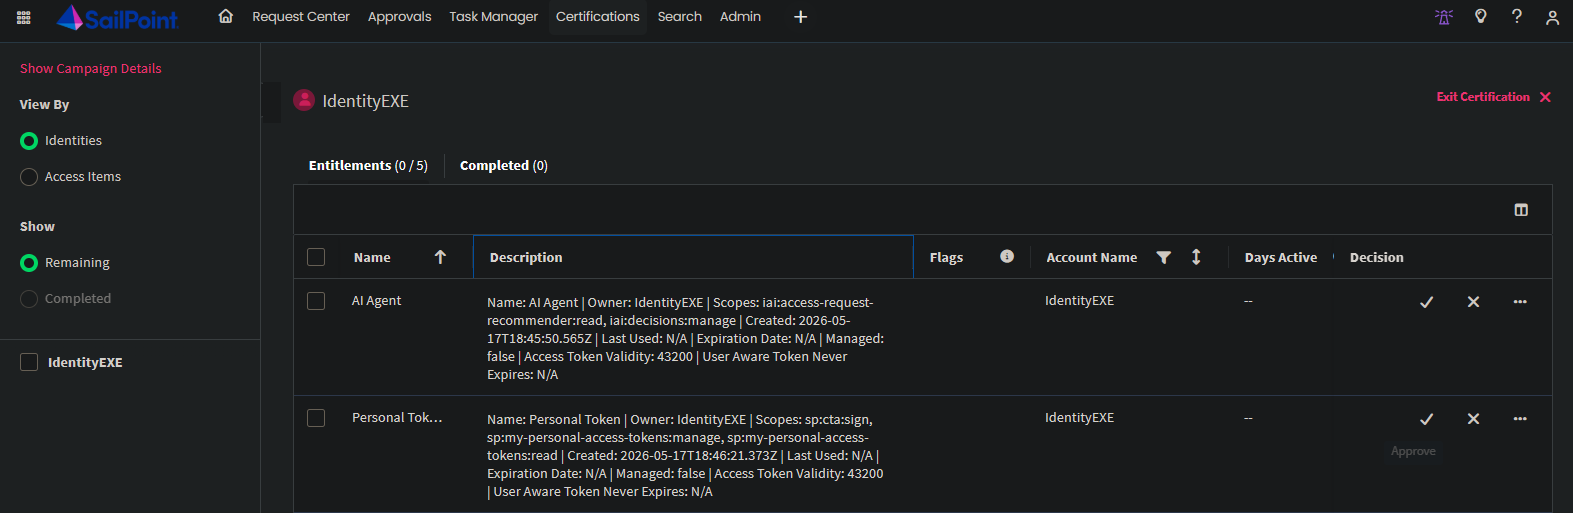
Task: Switch to Entitlements (0 / 5) tab
Action: point(368,166)
